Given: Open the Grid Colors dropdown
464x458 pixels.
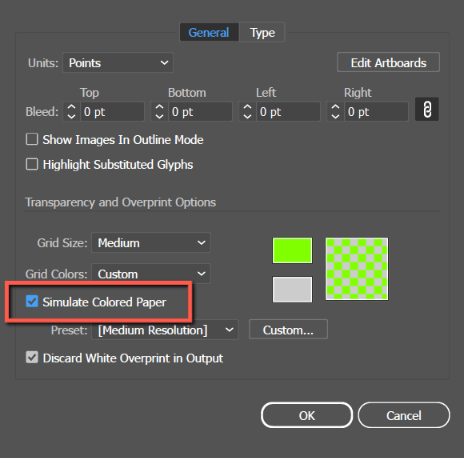Looking at the screenshot, I should (151, 274).
